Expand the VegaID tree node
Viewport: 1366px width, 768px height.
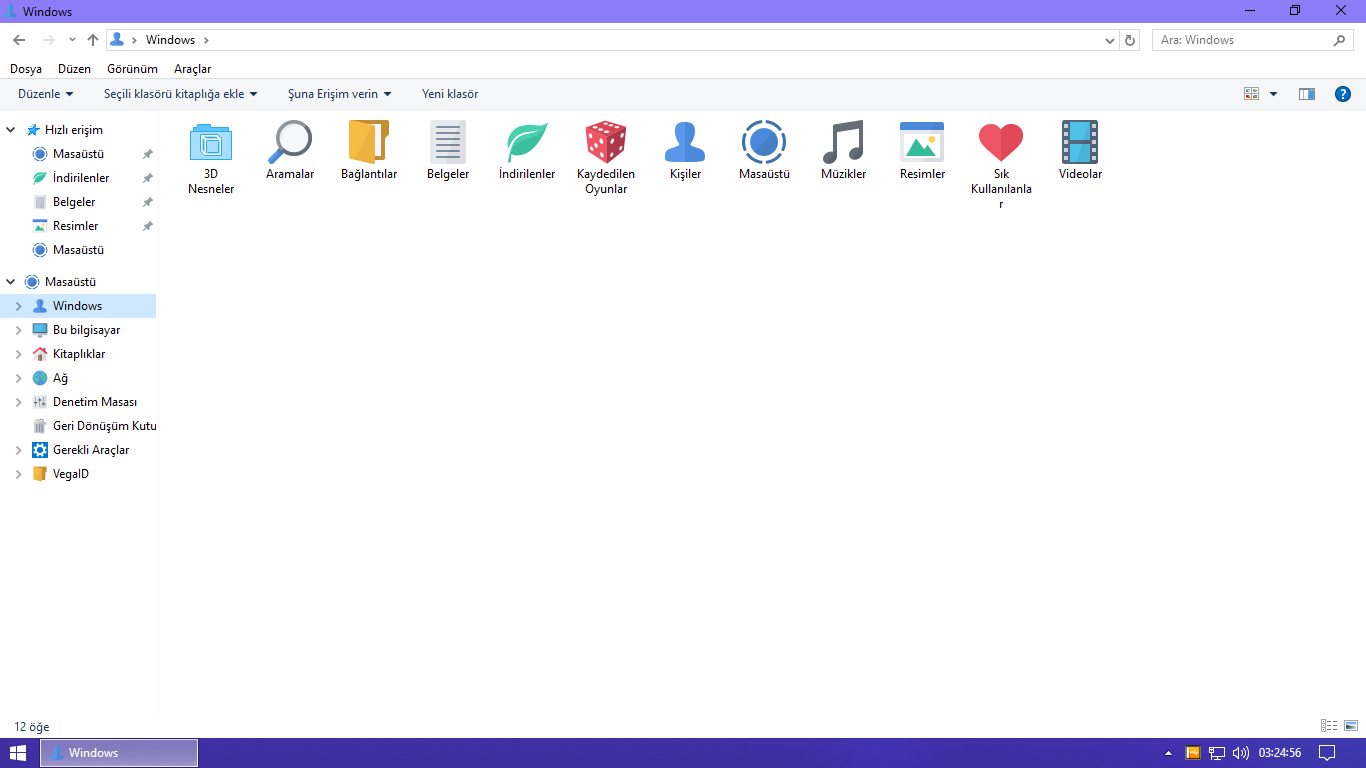pyautogui.click(x=19, y=474)
